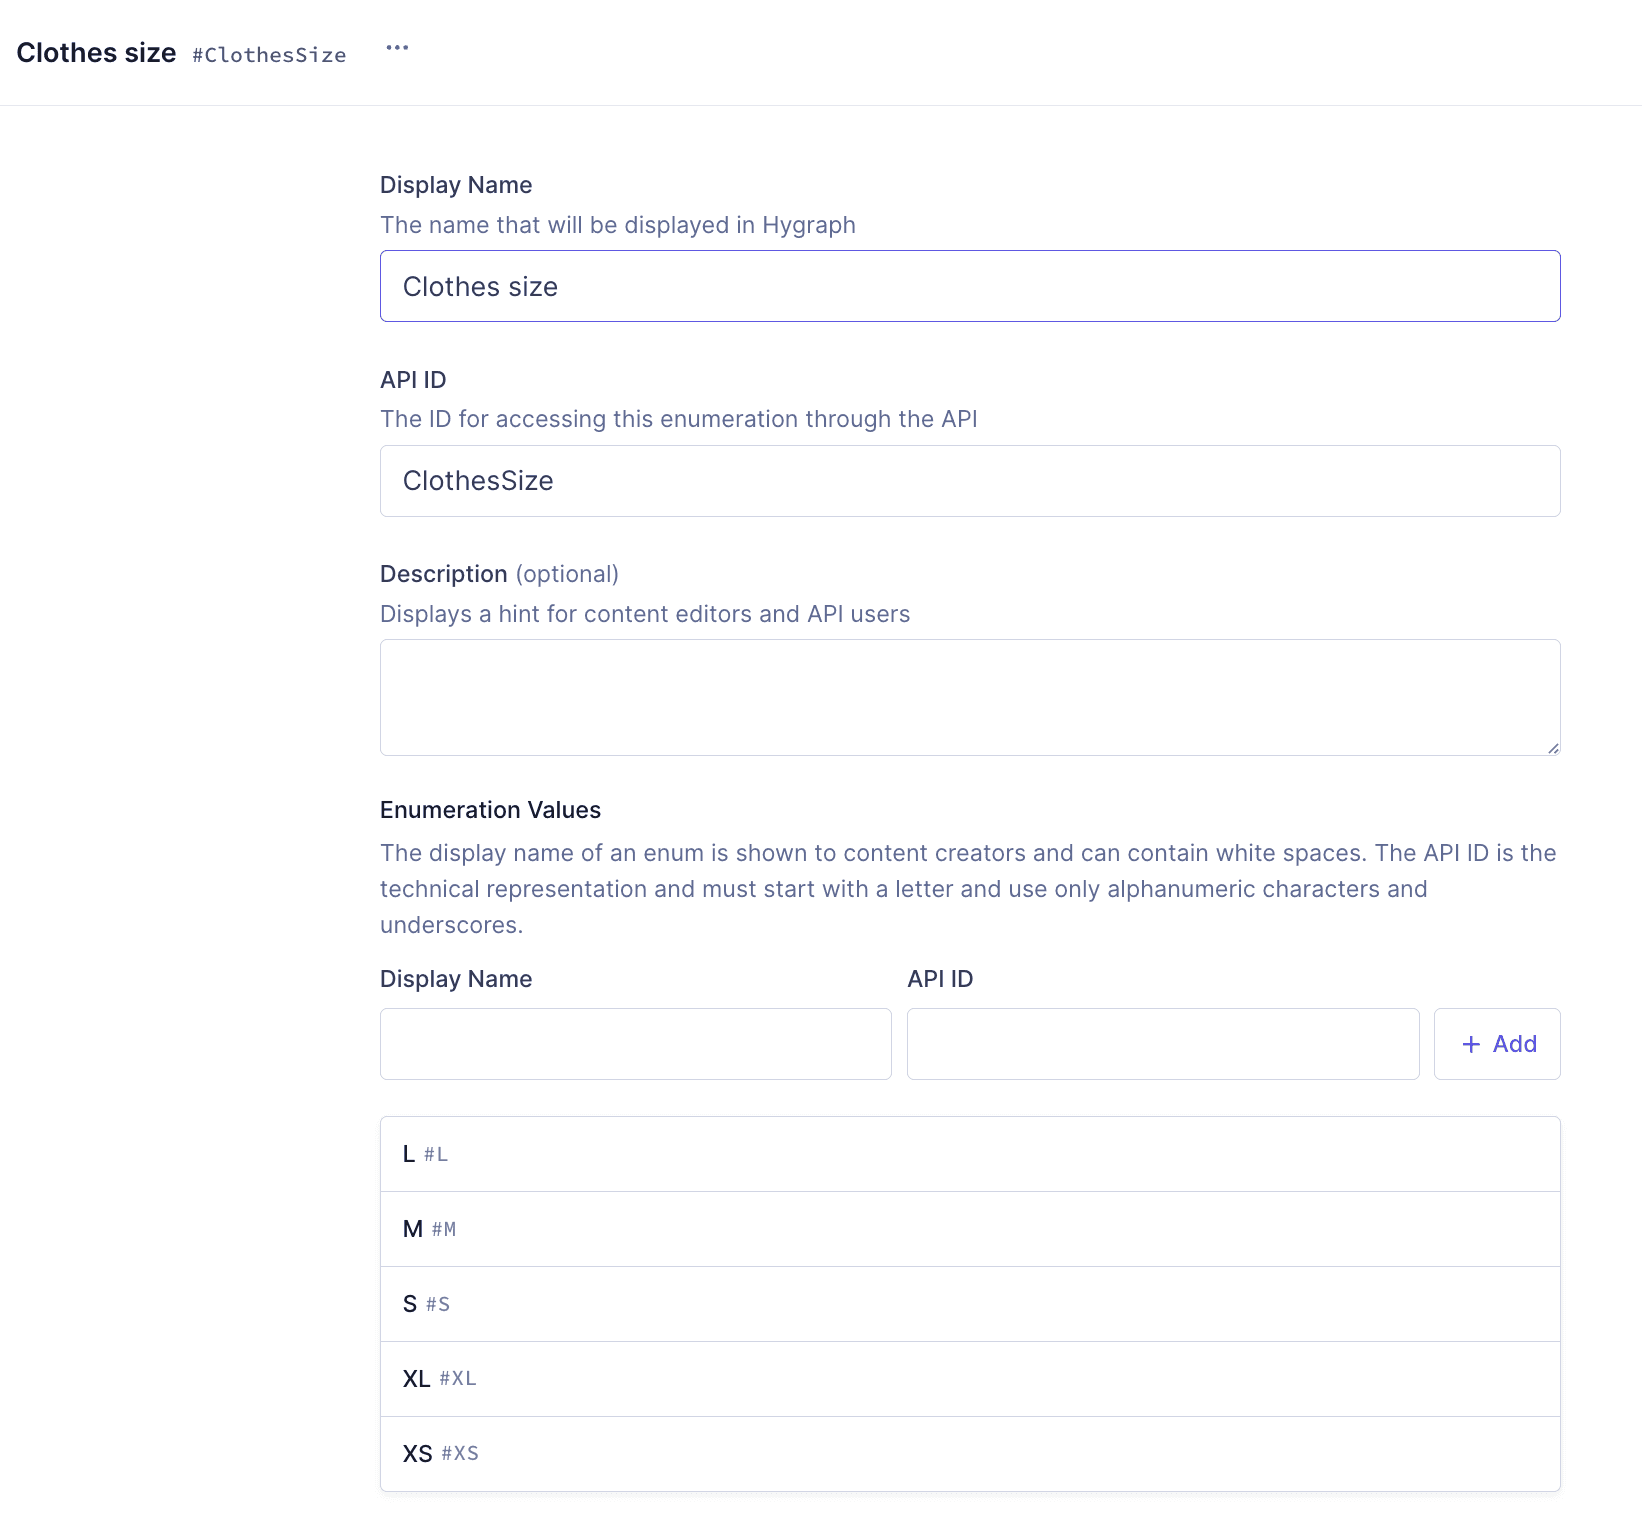Click the plus Add button
The image size is (1642, 1514).
tap(1496, 1044)
